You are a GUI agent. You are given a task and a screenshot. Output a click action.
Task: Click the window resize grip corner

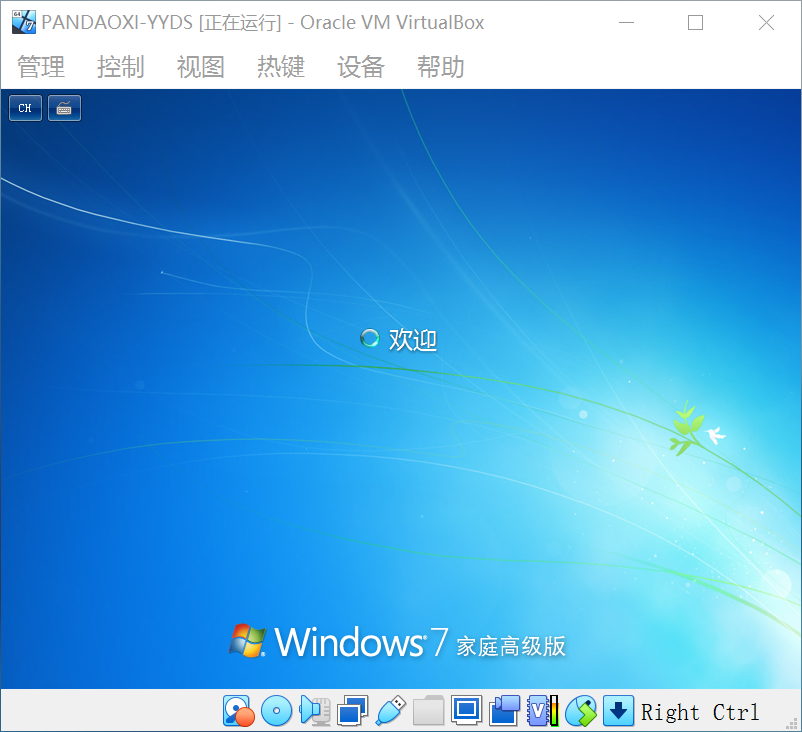(x=792, y=722)
